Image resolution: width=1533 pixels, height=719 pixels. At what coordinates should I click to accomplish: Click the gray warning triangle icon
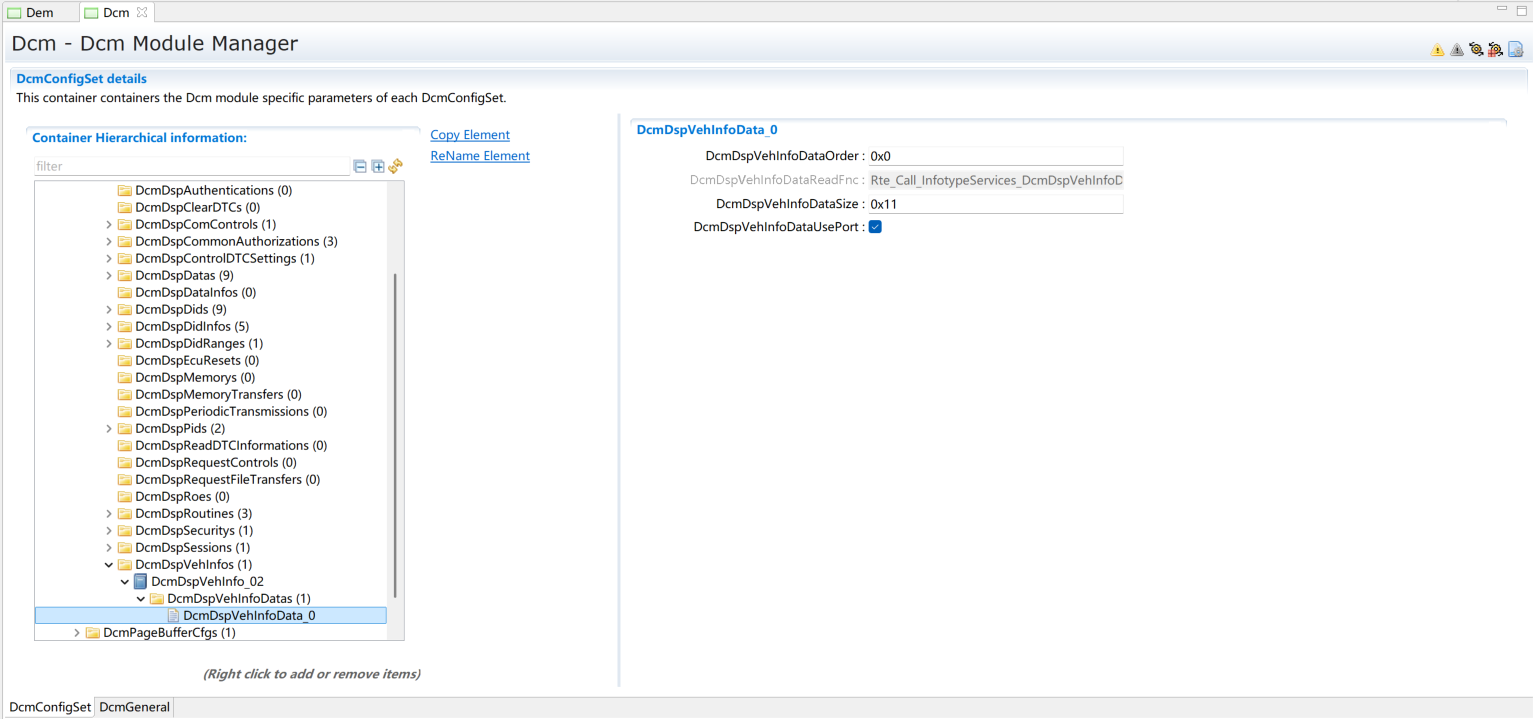(1456, 50)
